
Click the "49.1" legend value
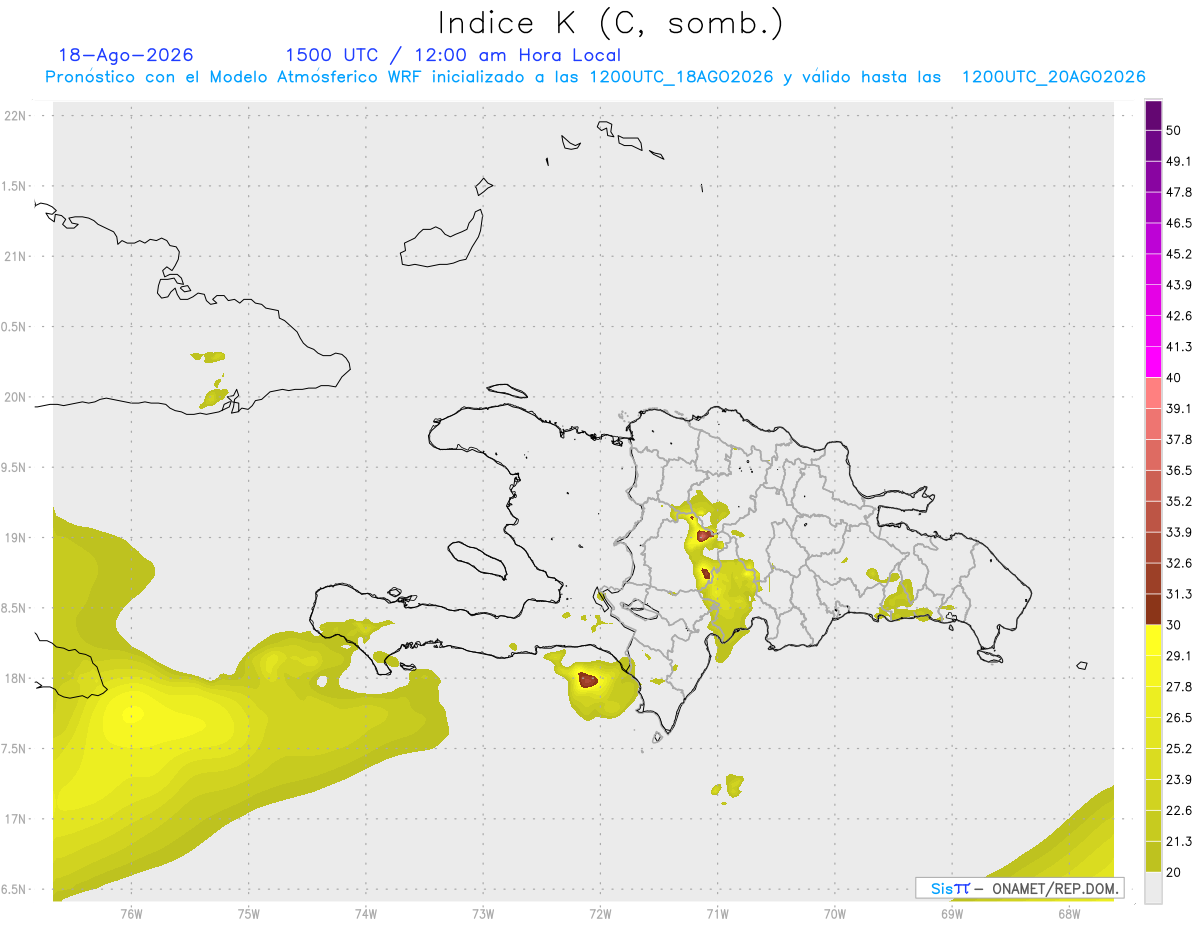click(1178, 161)
